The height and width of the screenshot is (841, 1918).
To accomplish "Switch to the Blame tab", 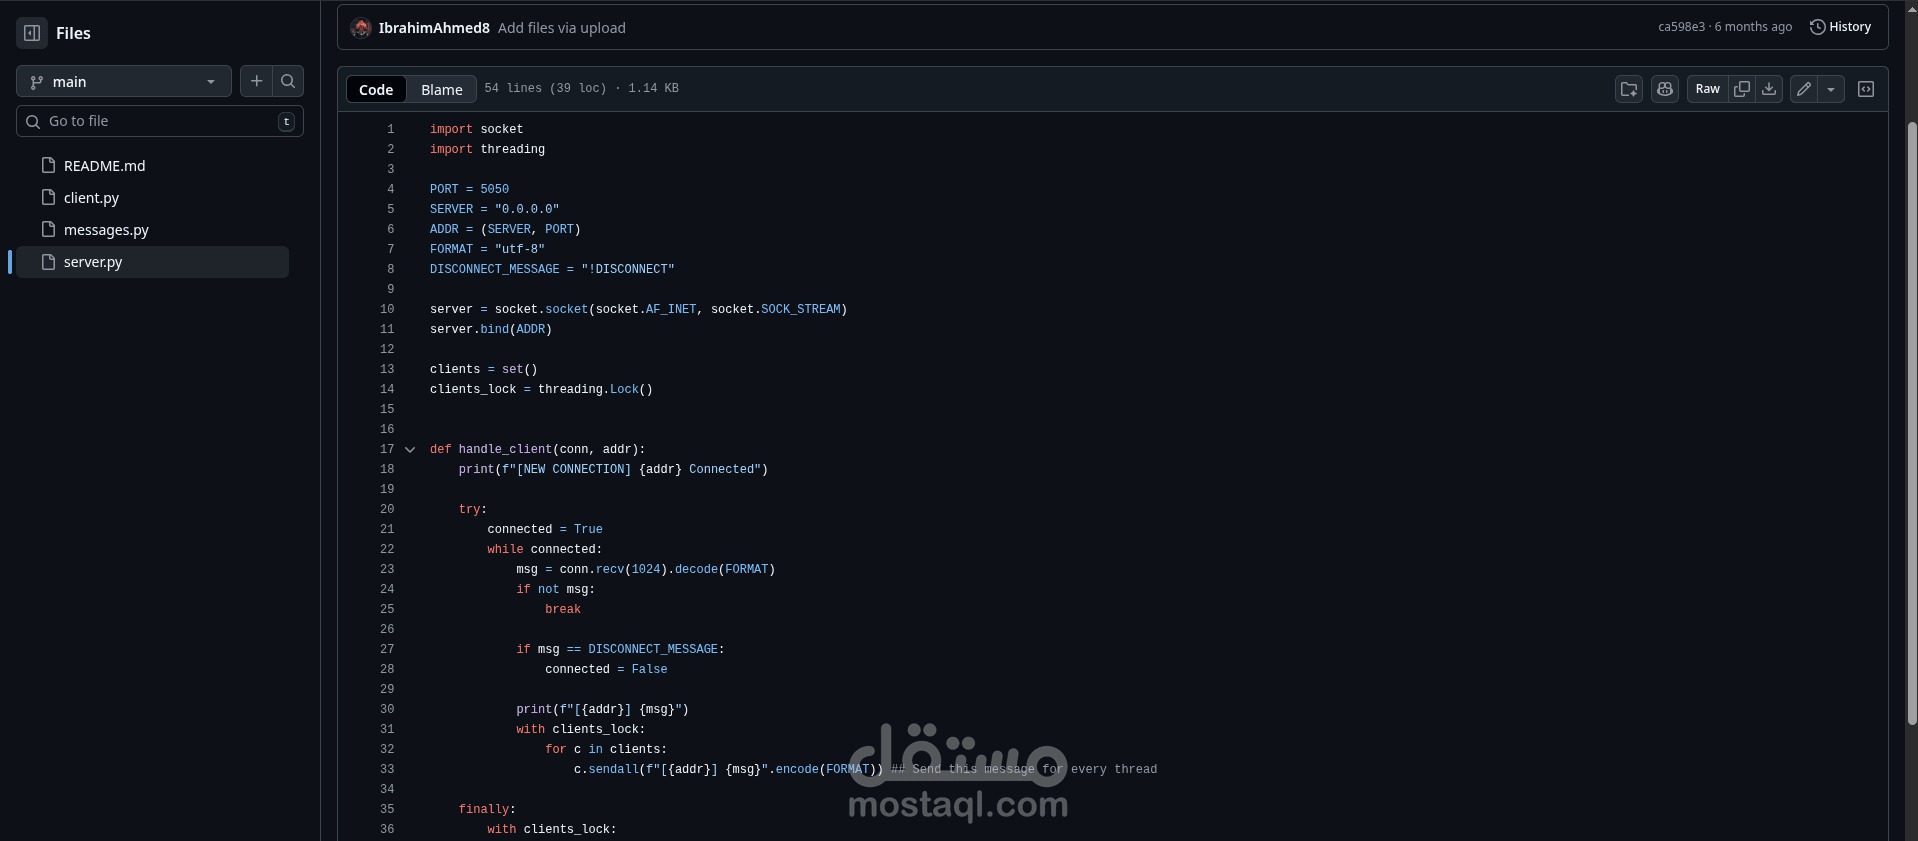I will pyautogui.click(x=441, y=89).
